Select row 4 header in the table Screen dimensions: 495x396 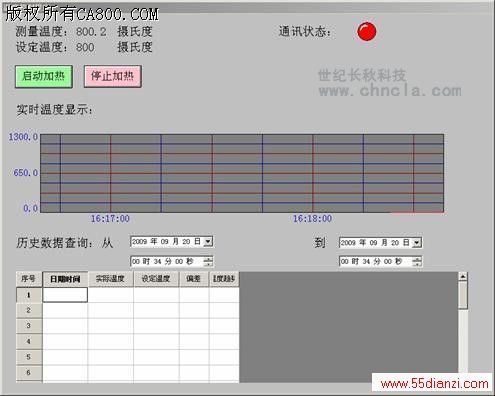click(29, 341)
